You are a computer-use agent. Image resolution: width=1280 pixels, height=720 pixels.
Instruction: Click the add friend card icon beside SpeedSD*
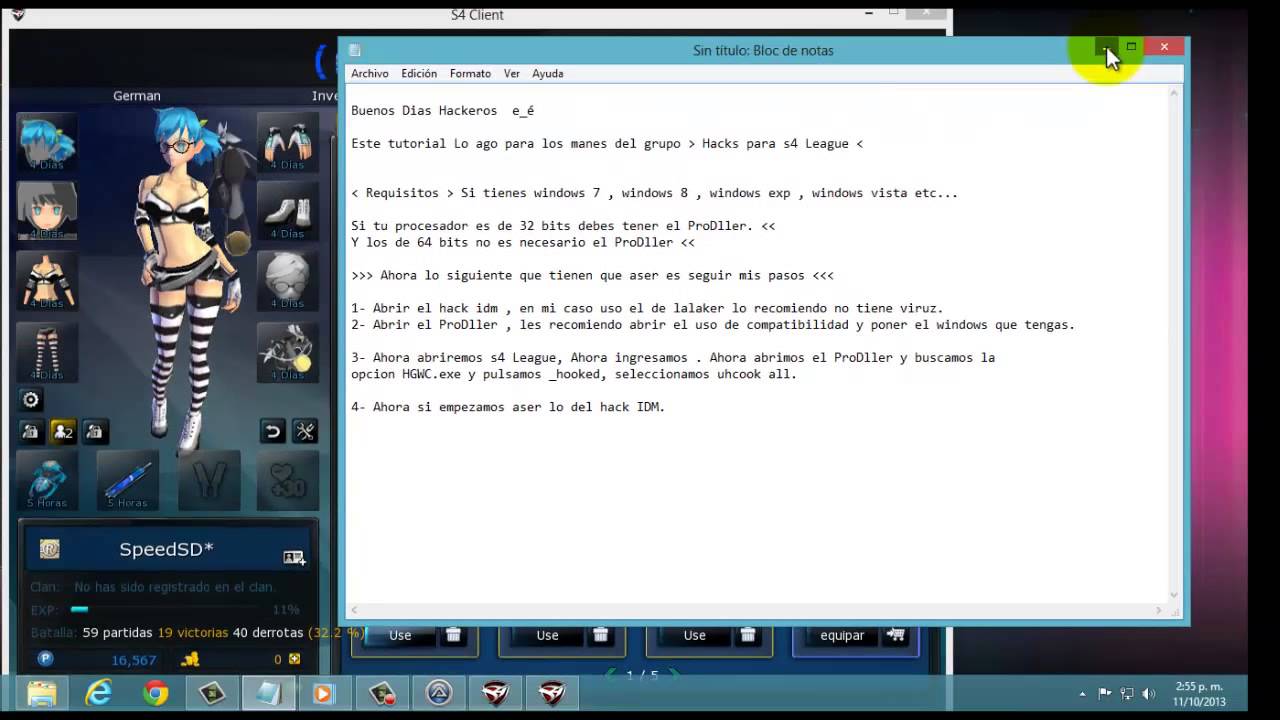coord(294,557)
